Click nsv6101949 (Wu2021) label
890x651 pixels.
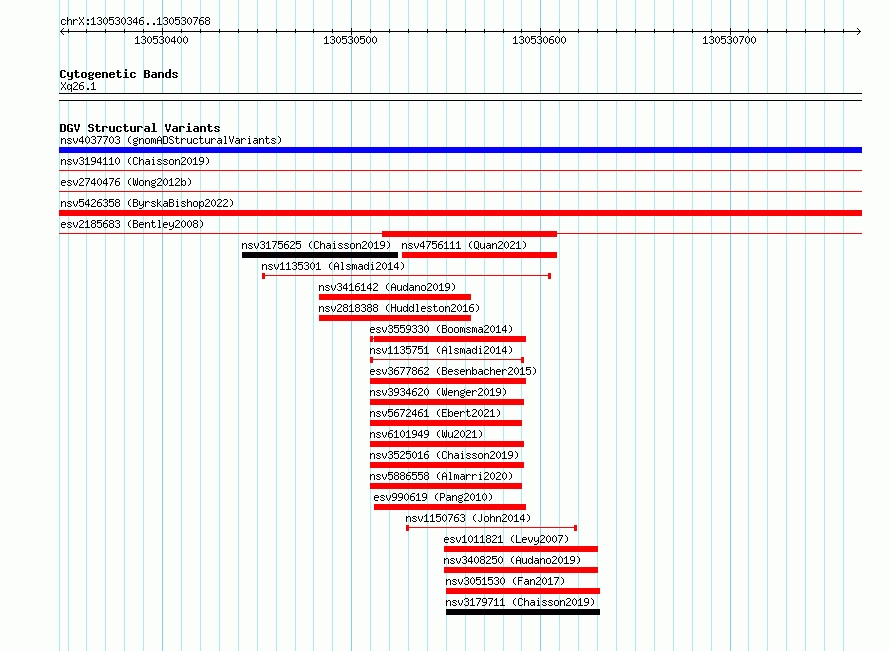(x=426, y=434)
